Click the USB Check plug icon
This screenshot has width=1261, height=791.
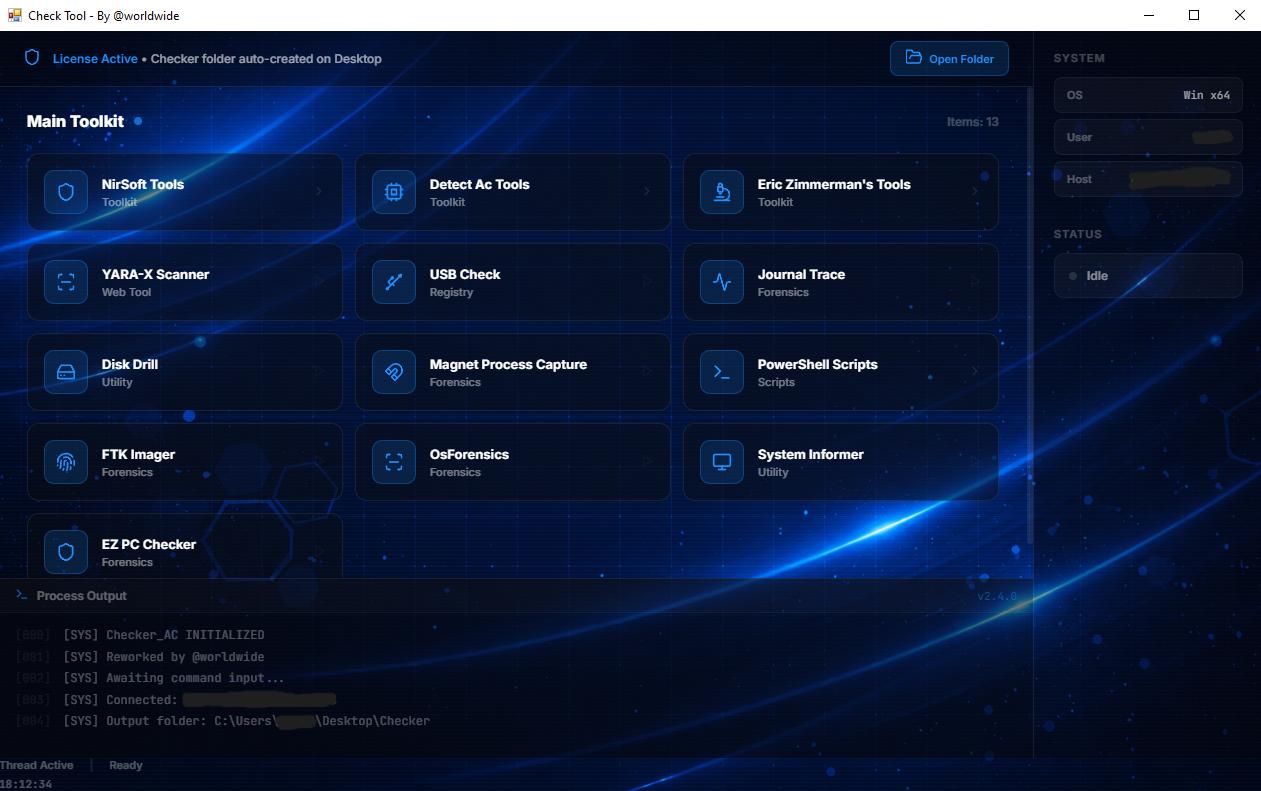[x=394, y=282]
